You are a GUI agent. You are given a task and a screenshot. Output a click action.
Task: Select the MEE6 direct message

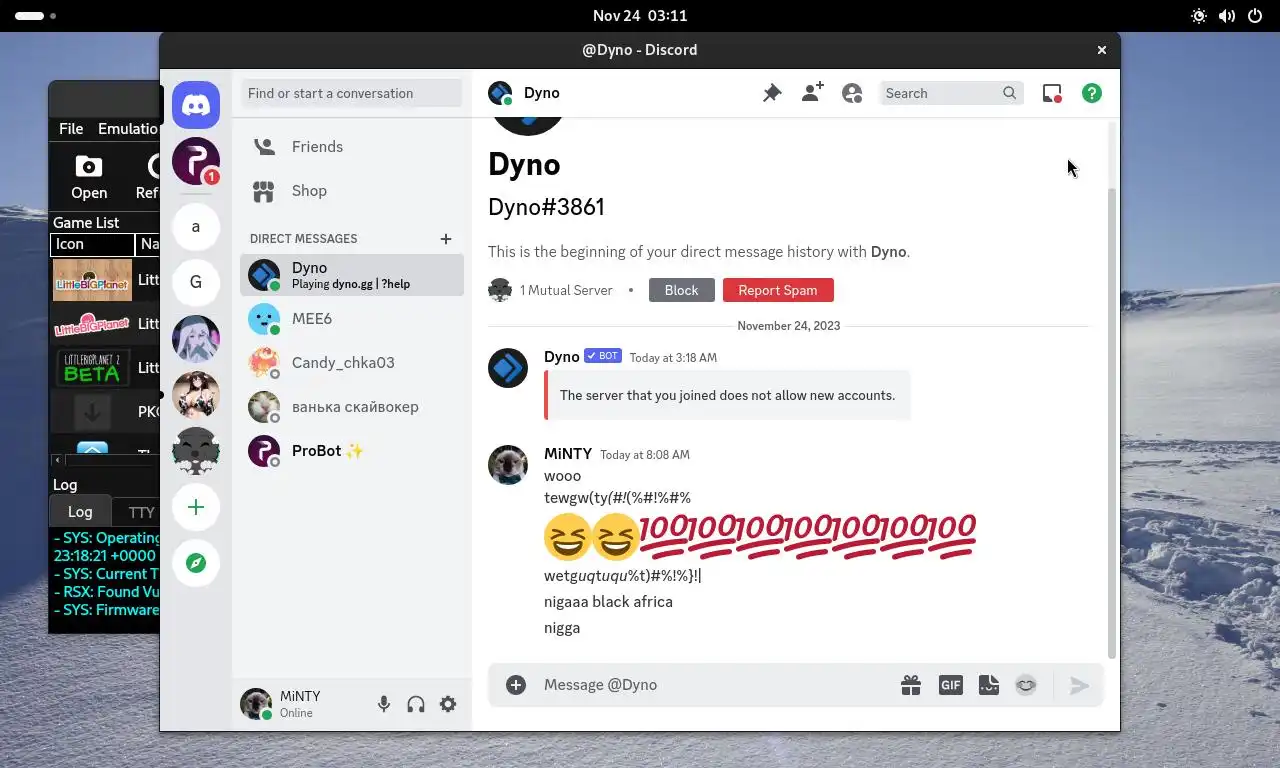[x=352, y=319]
